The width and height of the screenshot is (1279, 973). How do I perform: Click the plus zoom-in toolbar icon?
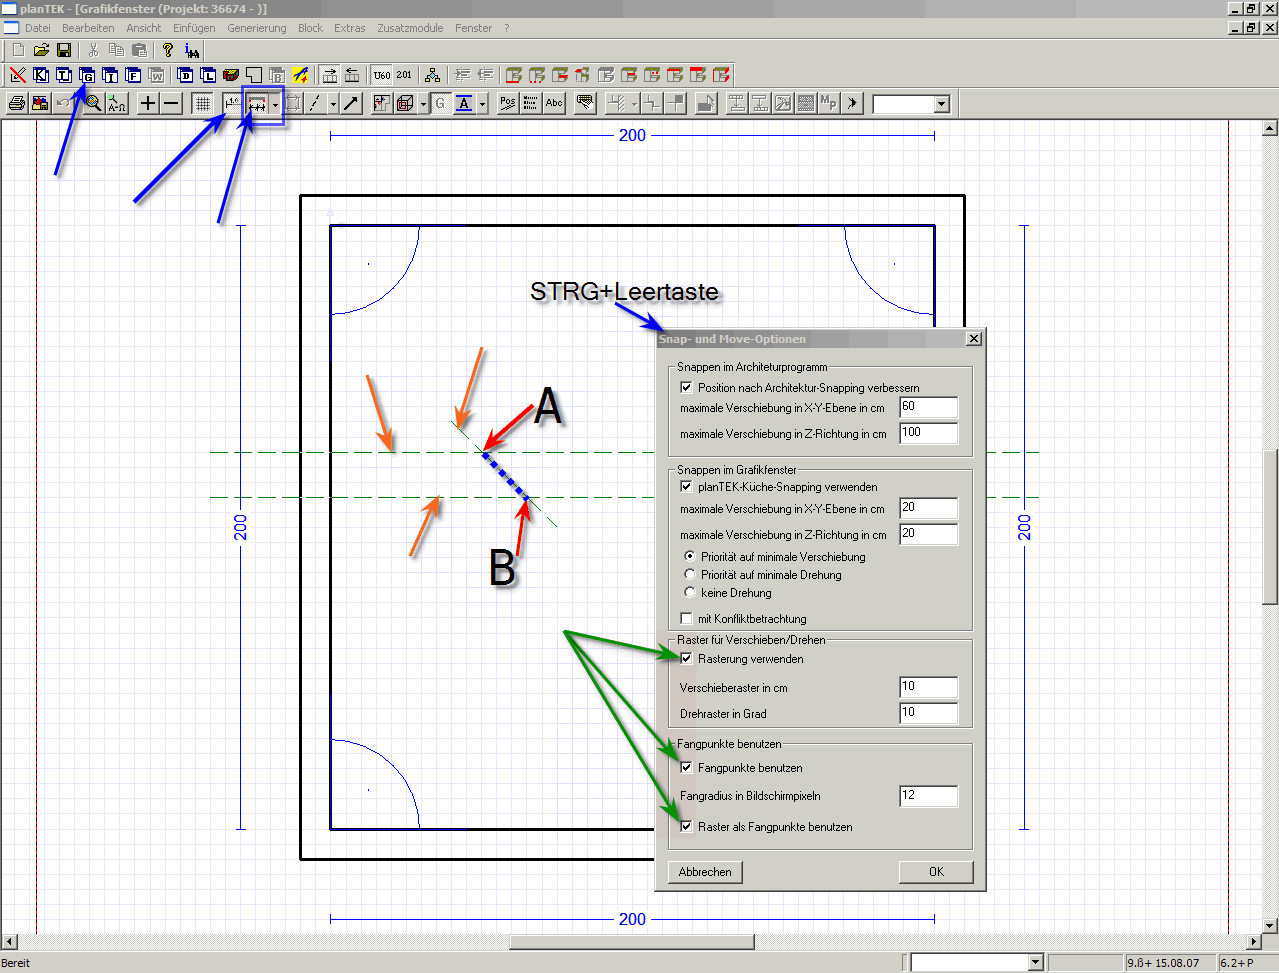click(148, 103)
